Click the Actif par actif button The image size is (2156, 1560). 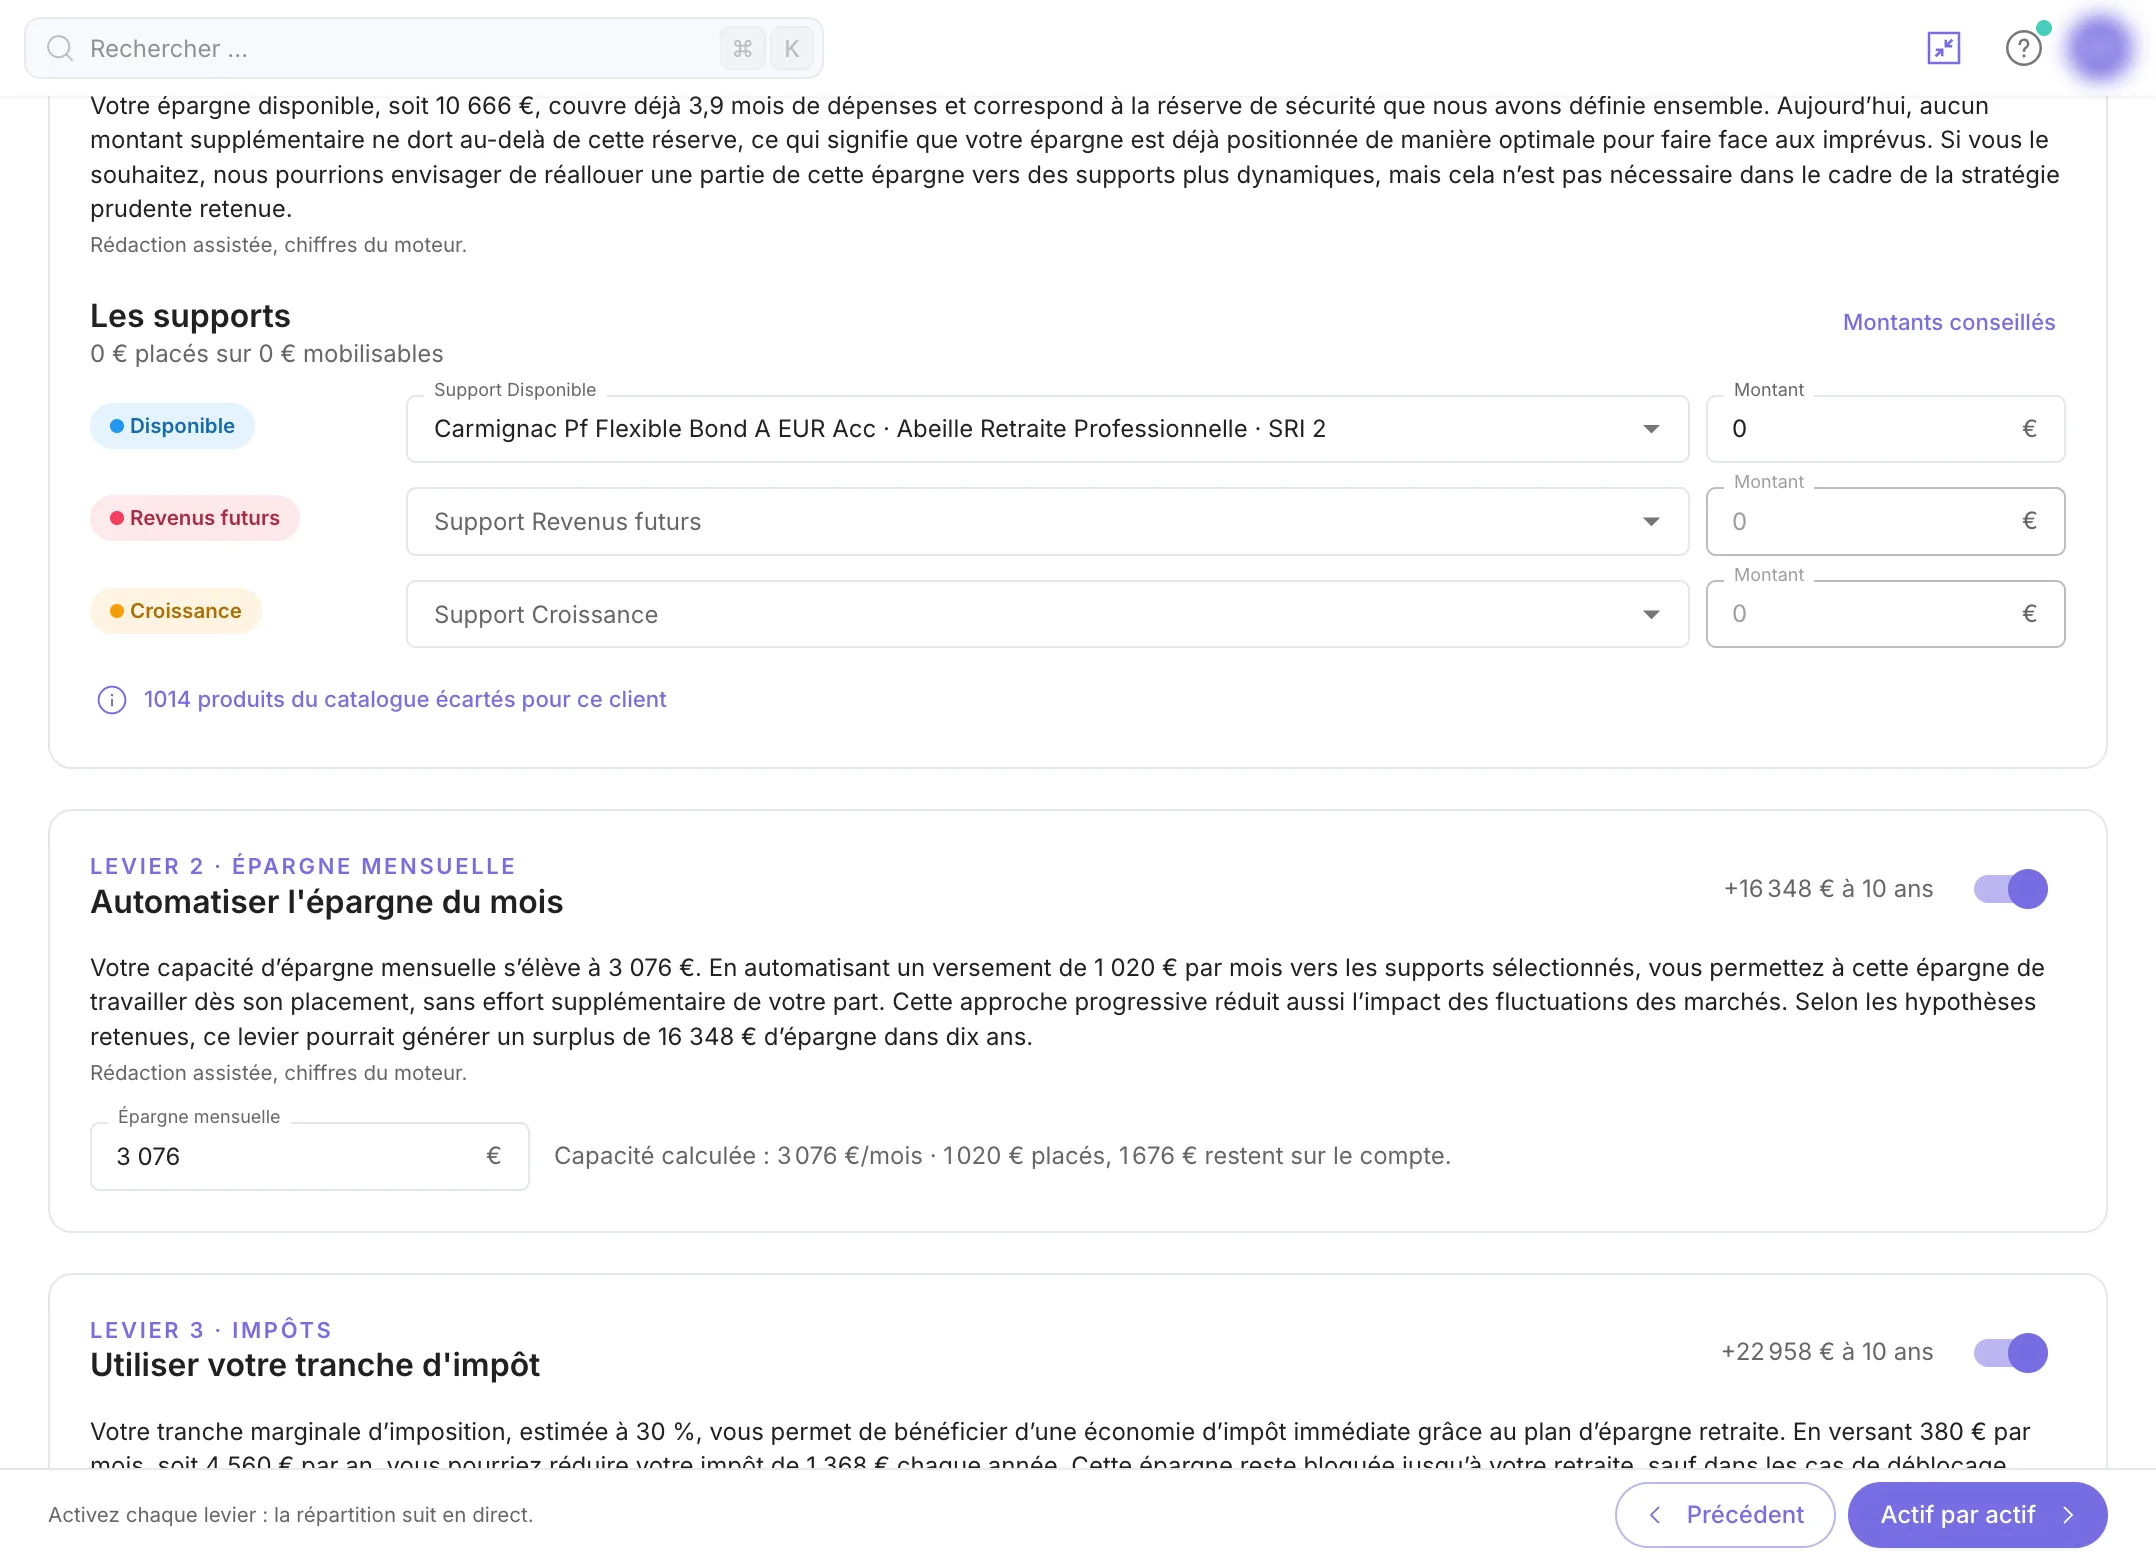coord(1977,1515)
